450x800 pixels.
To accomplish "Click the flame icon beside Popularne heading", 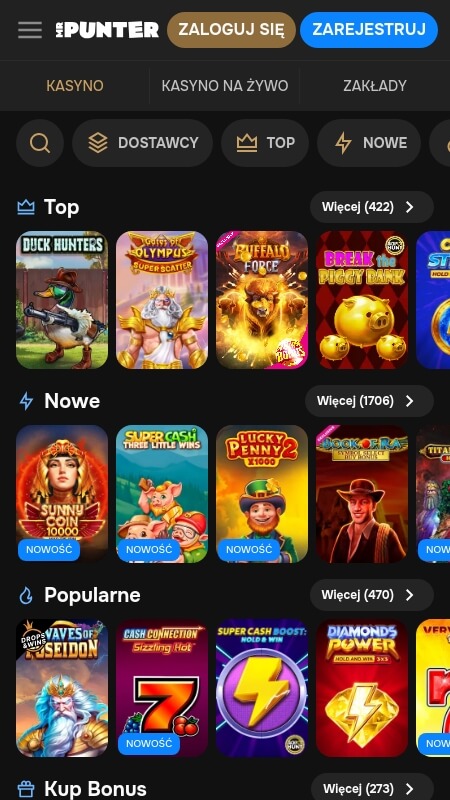I will point(26,595).
